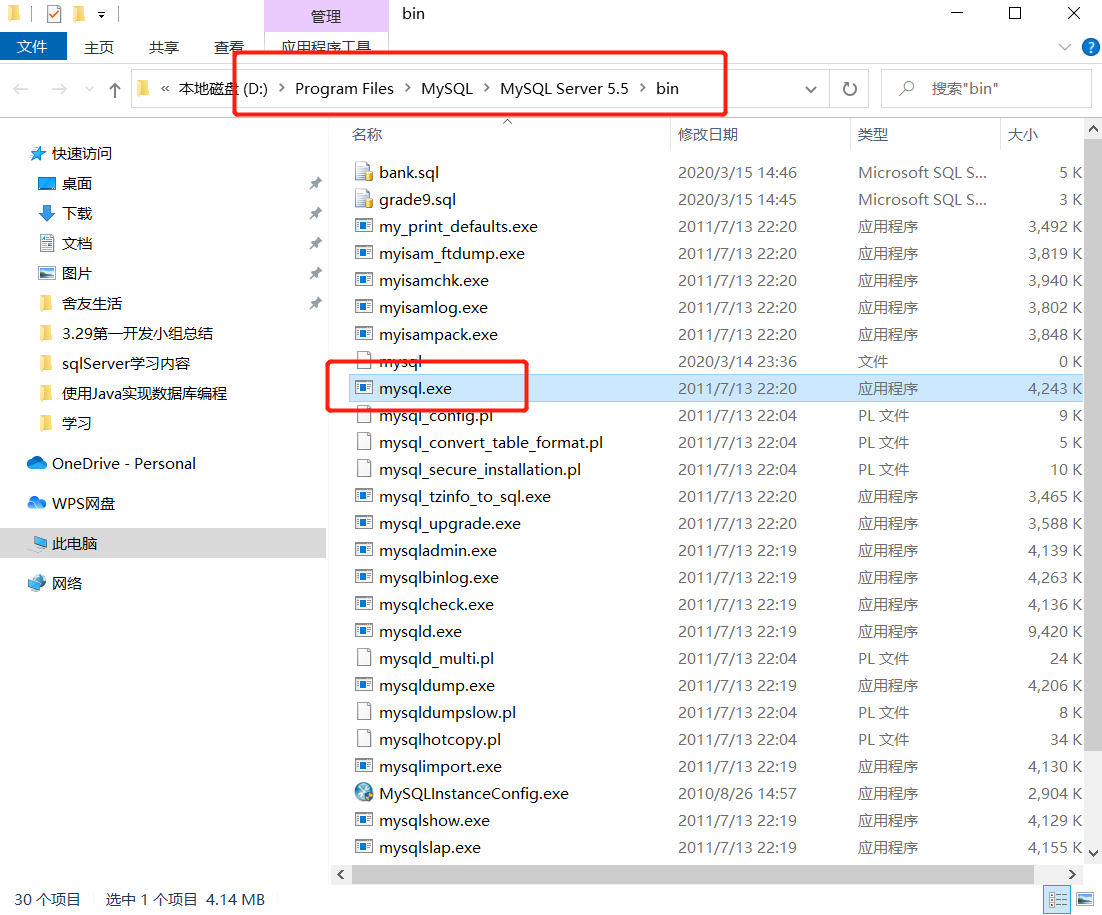Viewport: 1102px width, 915px height.
Task: Click the 此电脑 computer icon
Action: pos(39,543)
